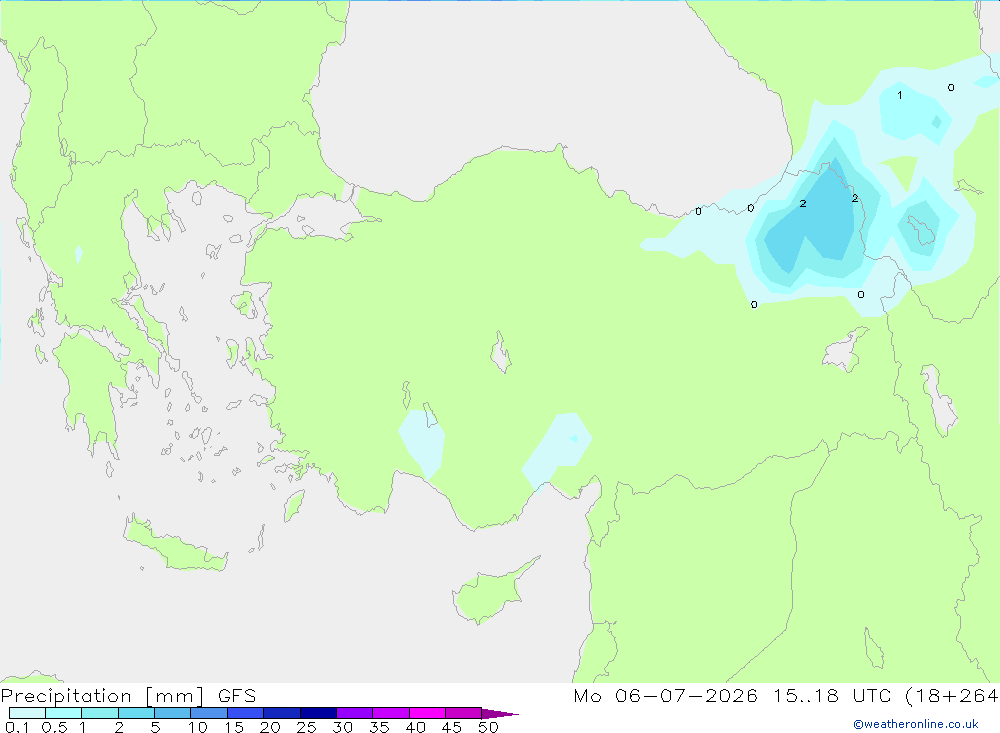1000x733 pixels.
Task: Click the Mo 06-07-2026 15..18 UTC timestamp
Action: point(786,695)
